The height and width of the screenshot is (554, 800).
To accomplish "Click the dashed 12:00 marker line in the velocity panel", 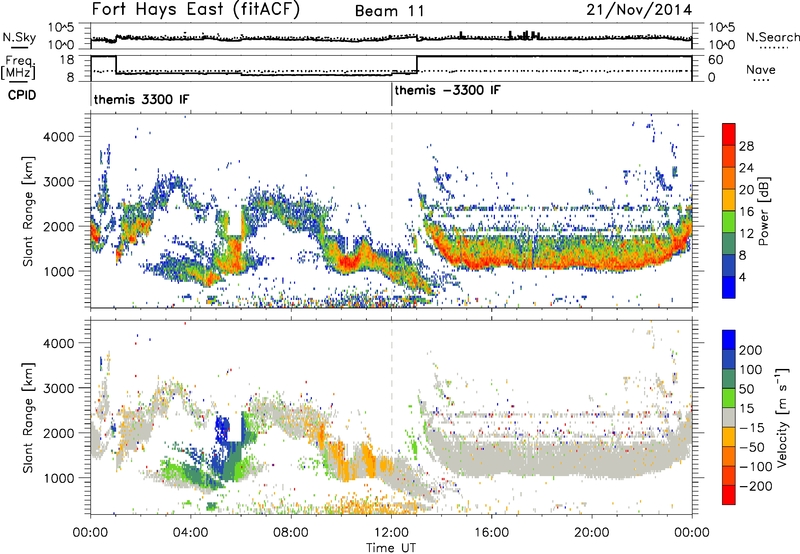I will (x=391, y=417).
